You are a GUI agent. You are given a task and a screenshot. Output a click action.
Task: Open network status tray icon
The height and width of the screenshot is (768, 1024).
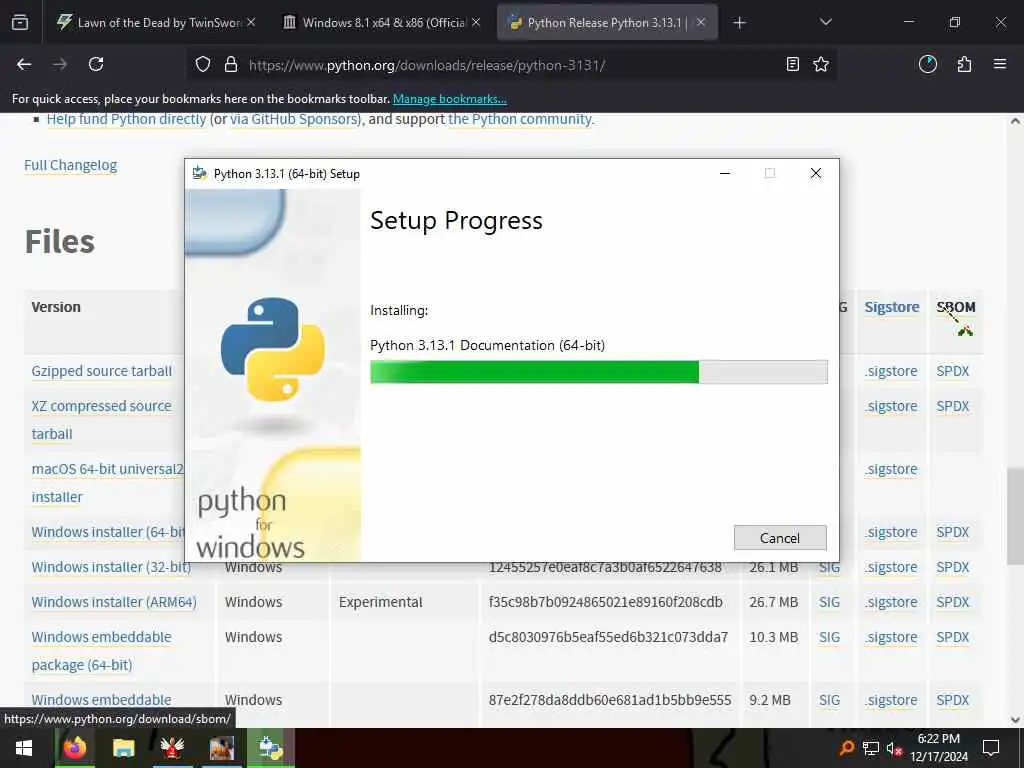point(871,748)
